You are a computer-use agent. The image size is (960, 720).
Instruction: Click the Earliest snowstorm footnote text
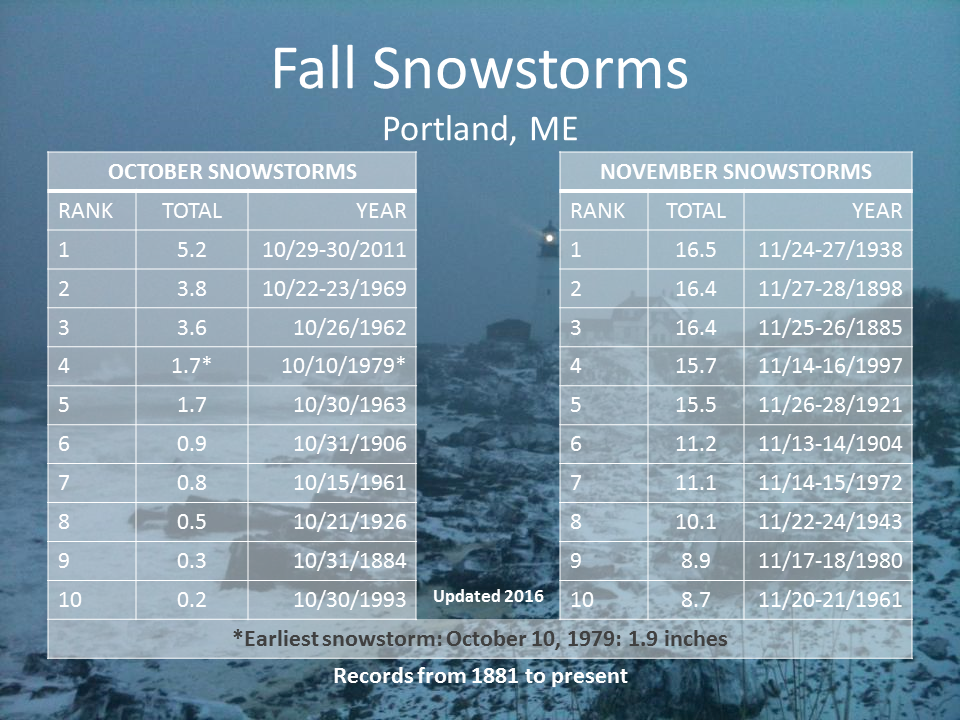(x=480, y=639)
